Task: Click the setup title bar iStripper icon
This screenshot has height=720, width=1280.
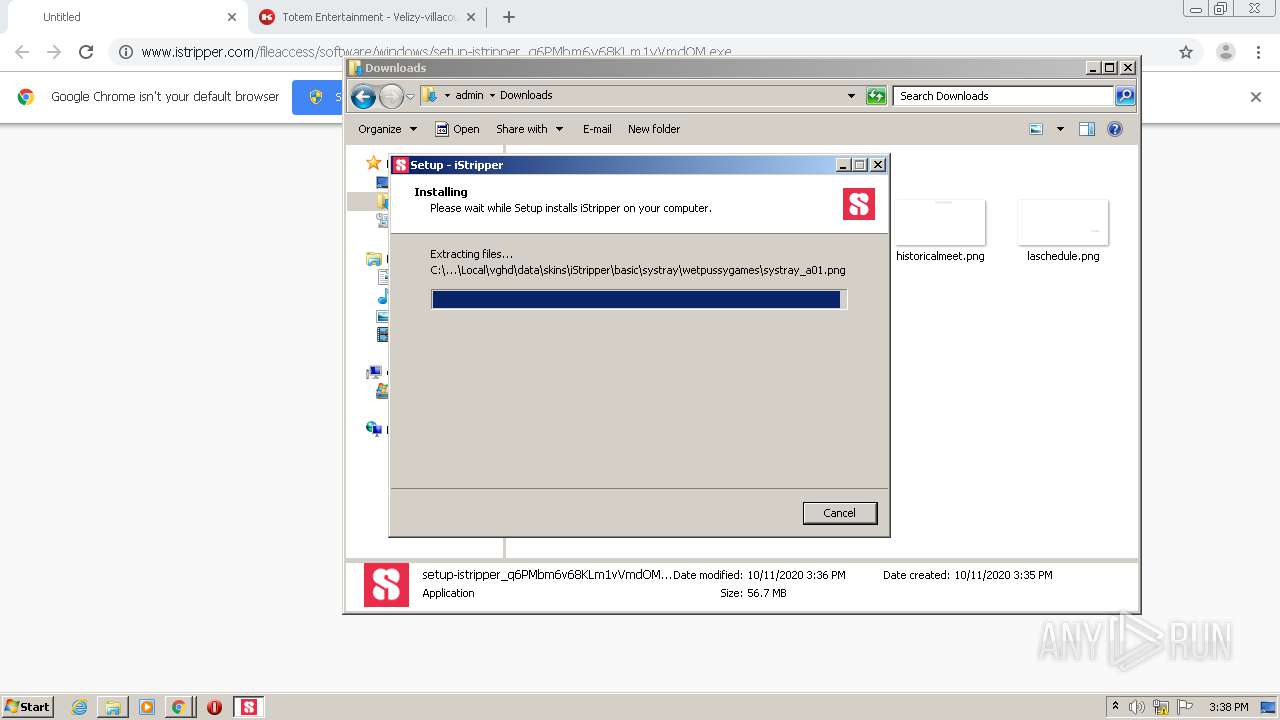Action: [x=401, y=165]
